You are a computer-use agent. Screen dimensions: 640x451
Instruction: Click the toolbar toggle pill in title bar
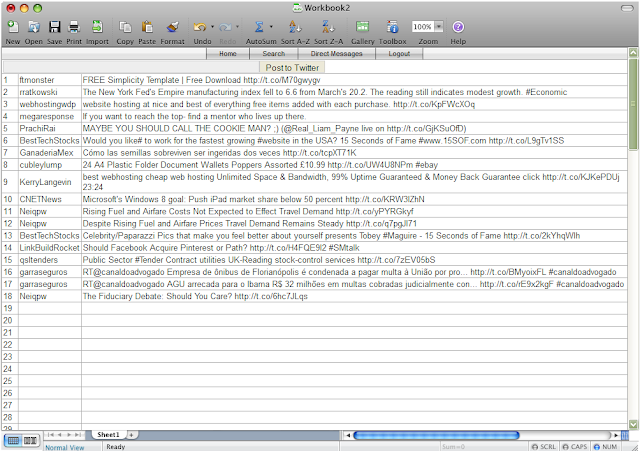click(x=627, y=8)
